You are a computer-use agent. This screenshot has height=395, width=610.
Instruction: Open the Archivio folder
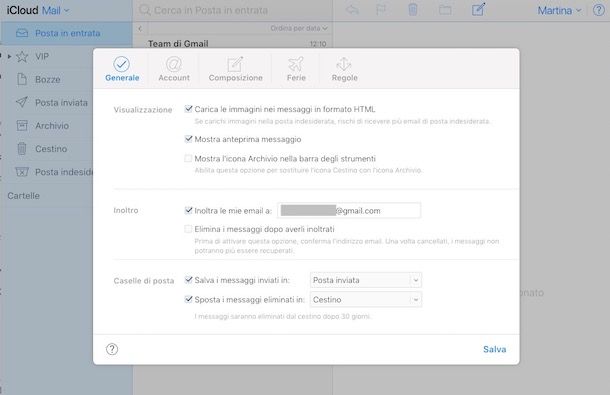pos(52,126)
